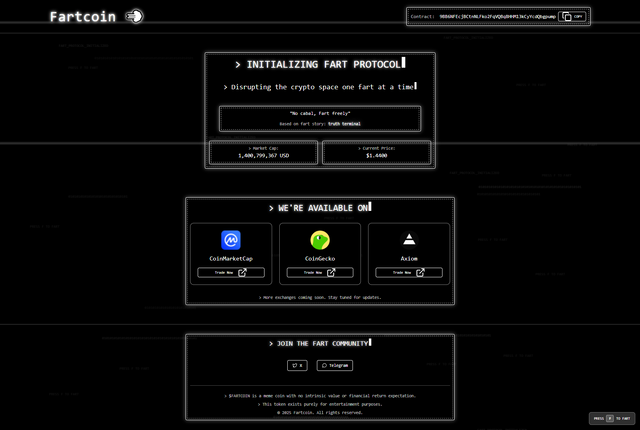Open the Telegram community button

point(335,366)
